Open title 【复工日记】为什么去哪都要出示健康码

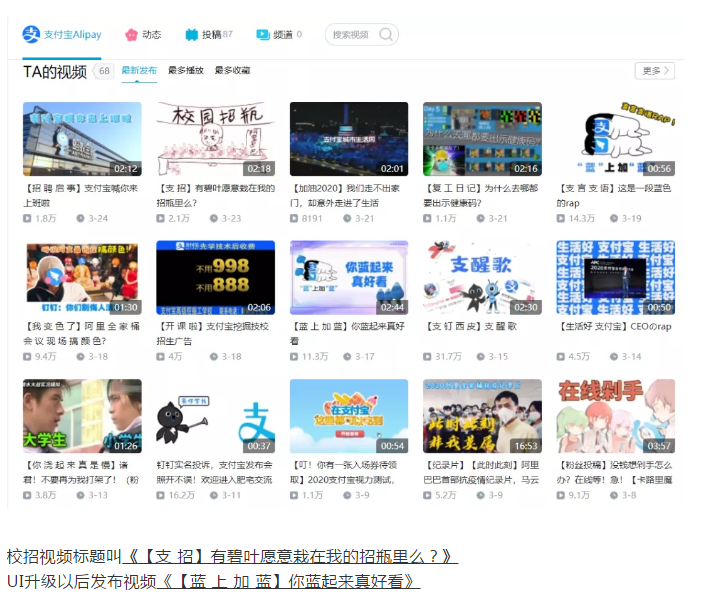point(481,195)
